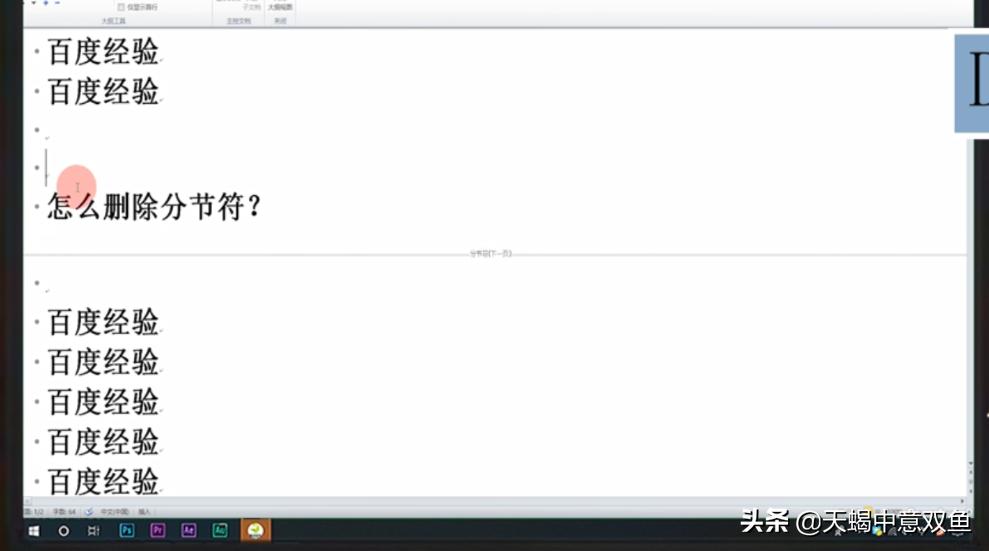Screen dimensions: 989x551
Task: Open Task View from the taskbar
Action: point(93,531)
